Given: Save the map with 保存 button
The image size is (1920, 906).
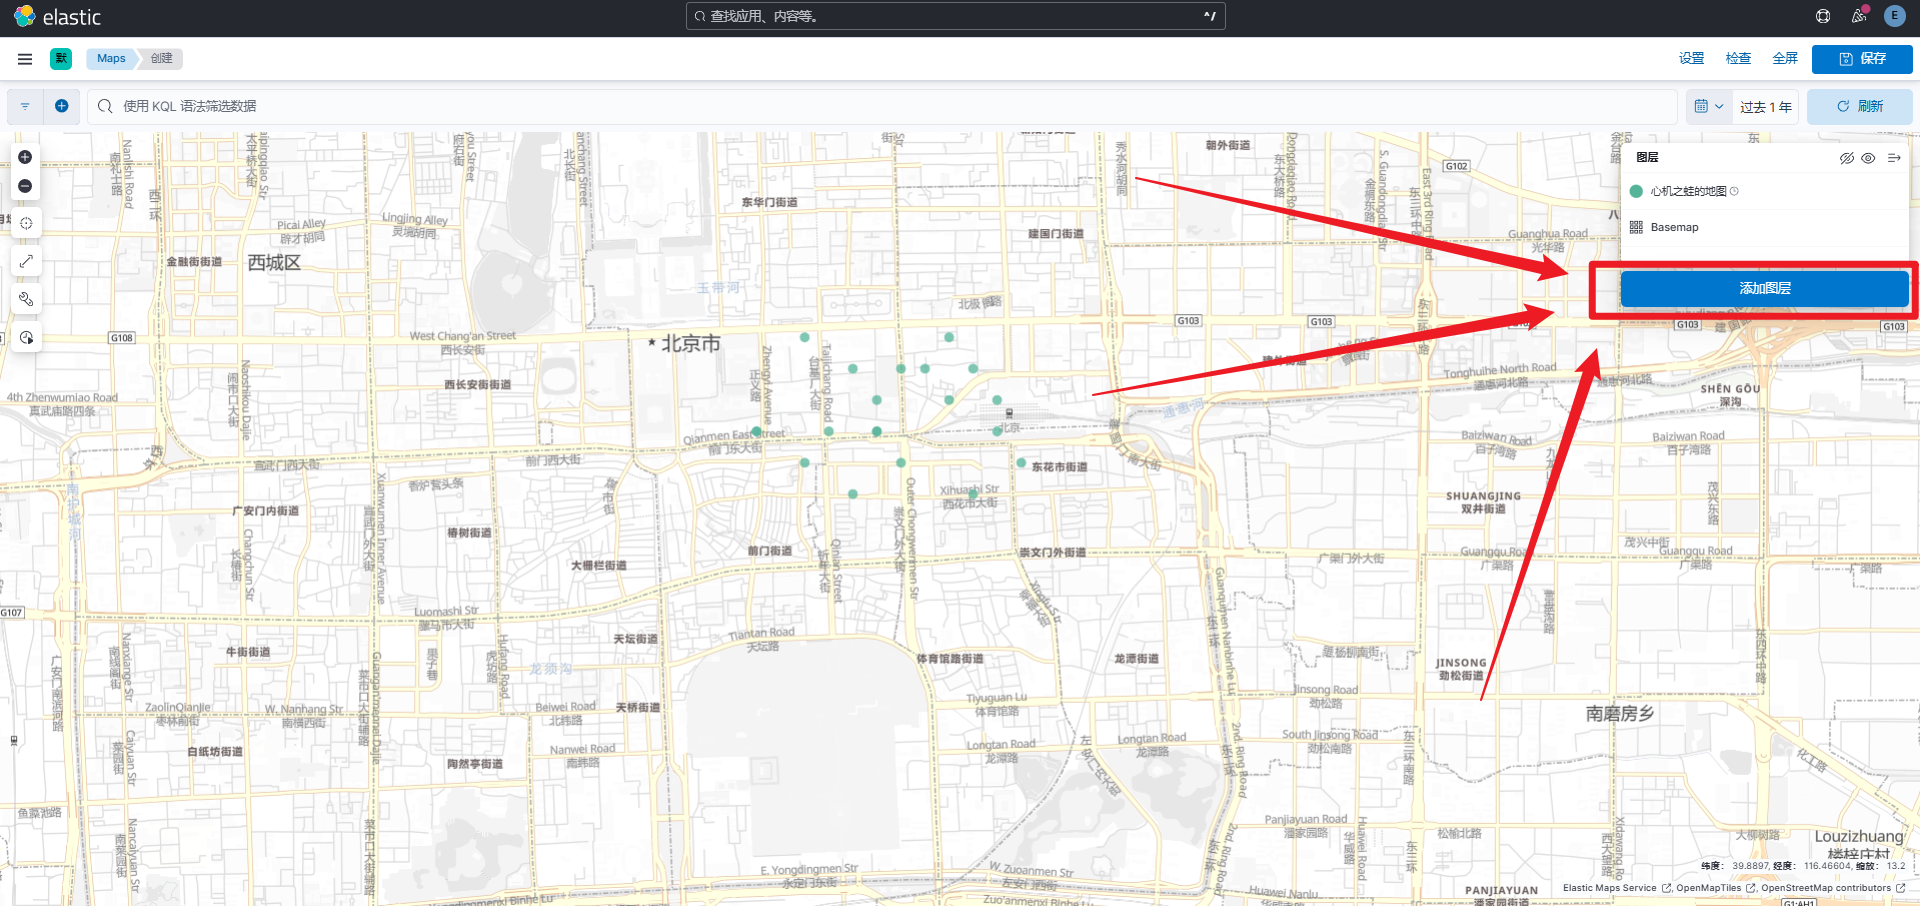Looking at the screenshot, I should point(1862,59).
